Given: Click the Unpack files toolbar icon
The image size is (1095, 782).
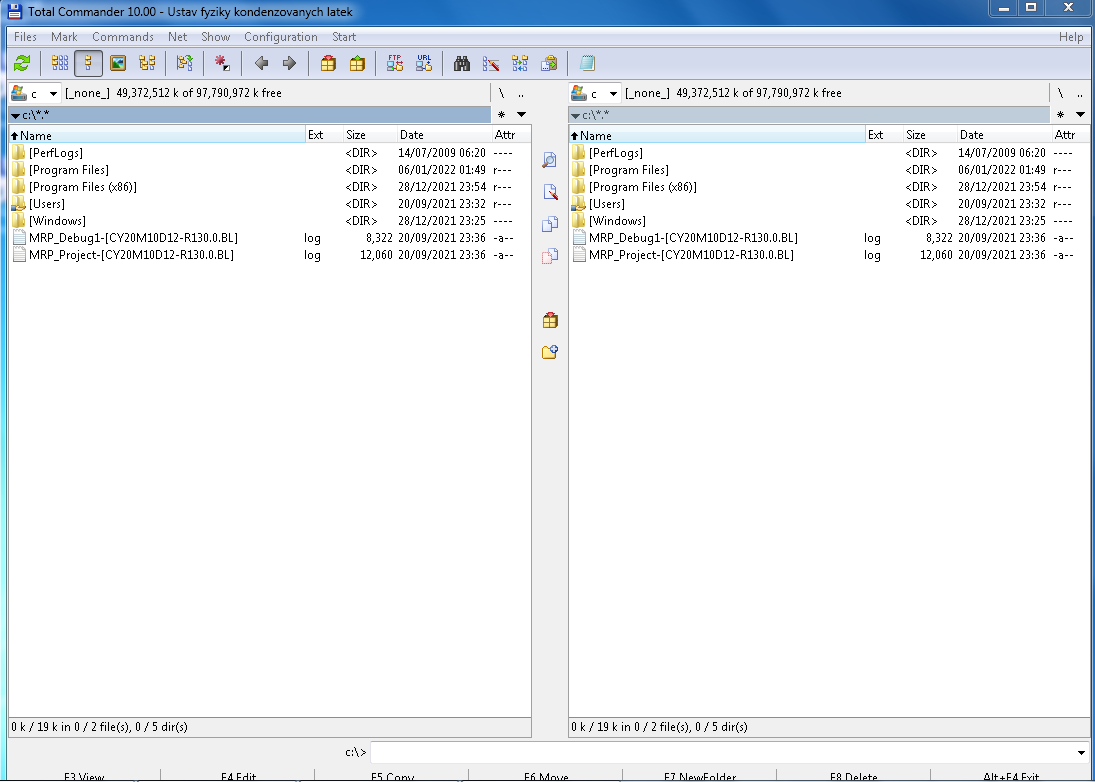Looking at the screenshot, I should (x=357, y=64).
